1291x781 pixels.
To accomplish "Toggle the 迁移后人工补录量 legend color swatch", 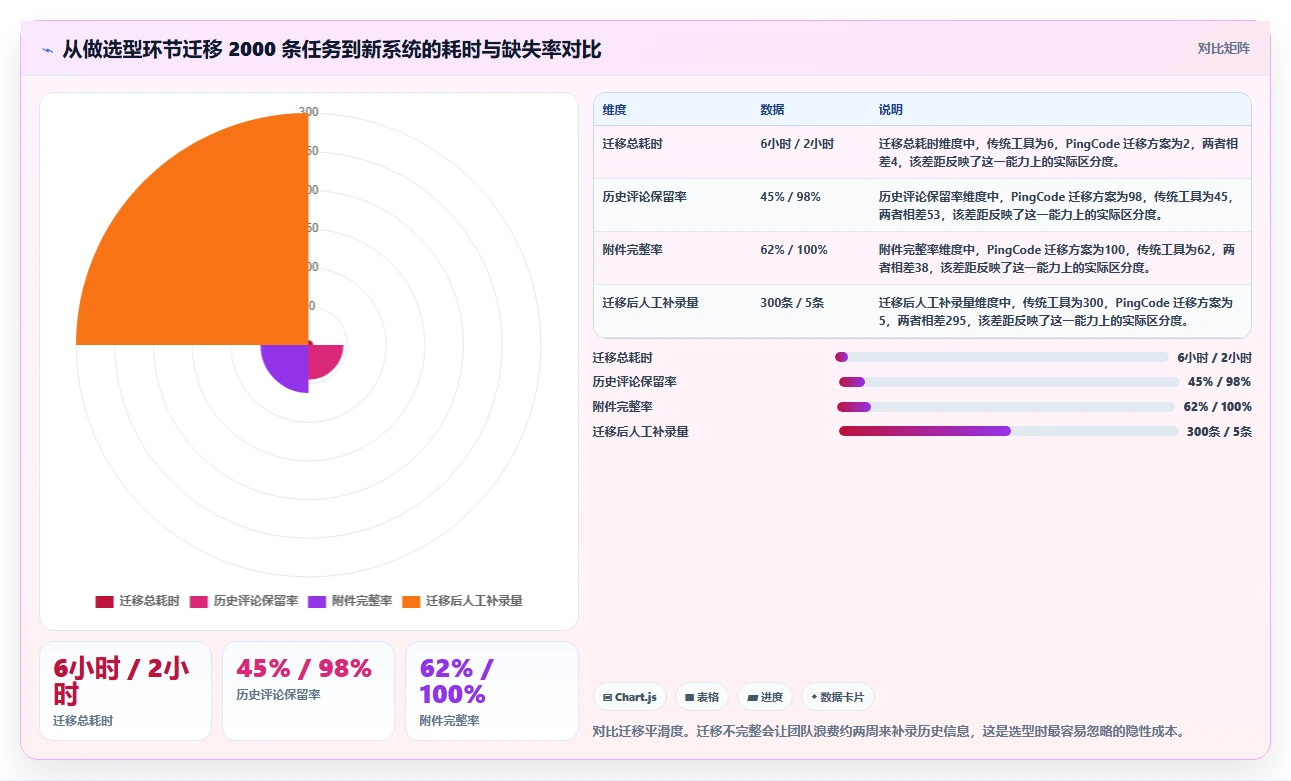I will tap(411, 601).
